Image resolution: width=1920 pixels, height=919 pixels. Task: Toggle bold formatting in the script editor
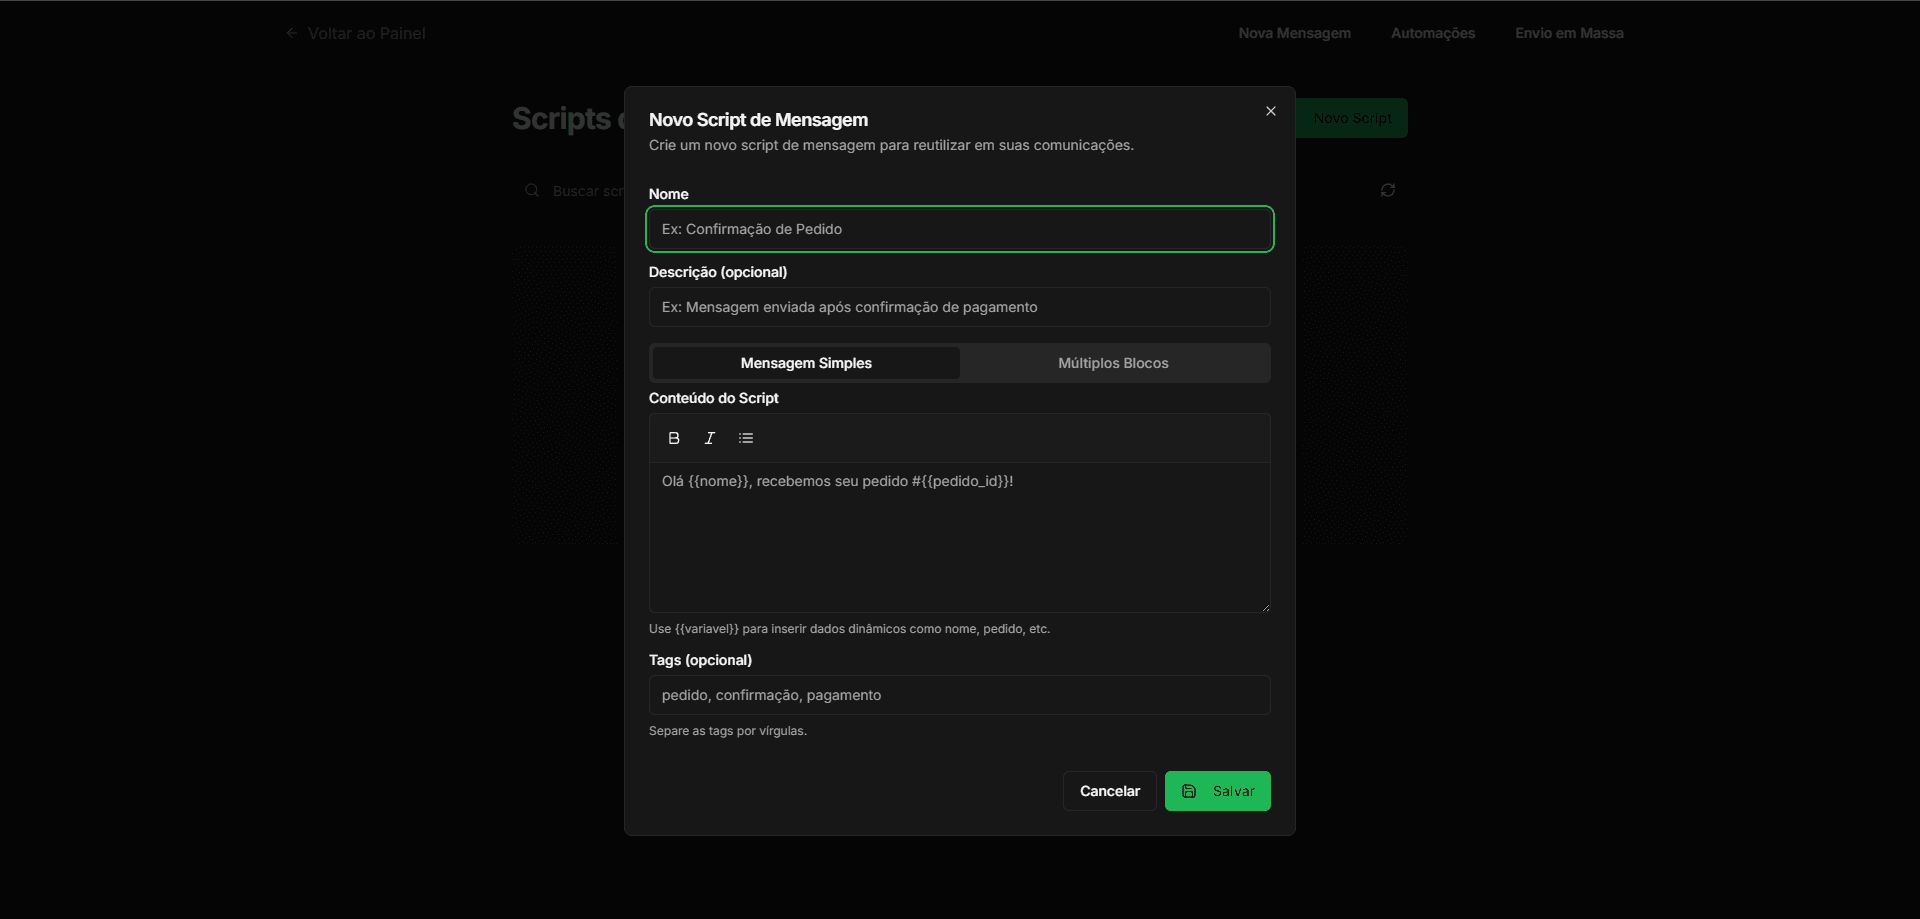pos(674,437)
